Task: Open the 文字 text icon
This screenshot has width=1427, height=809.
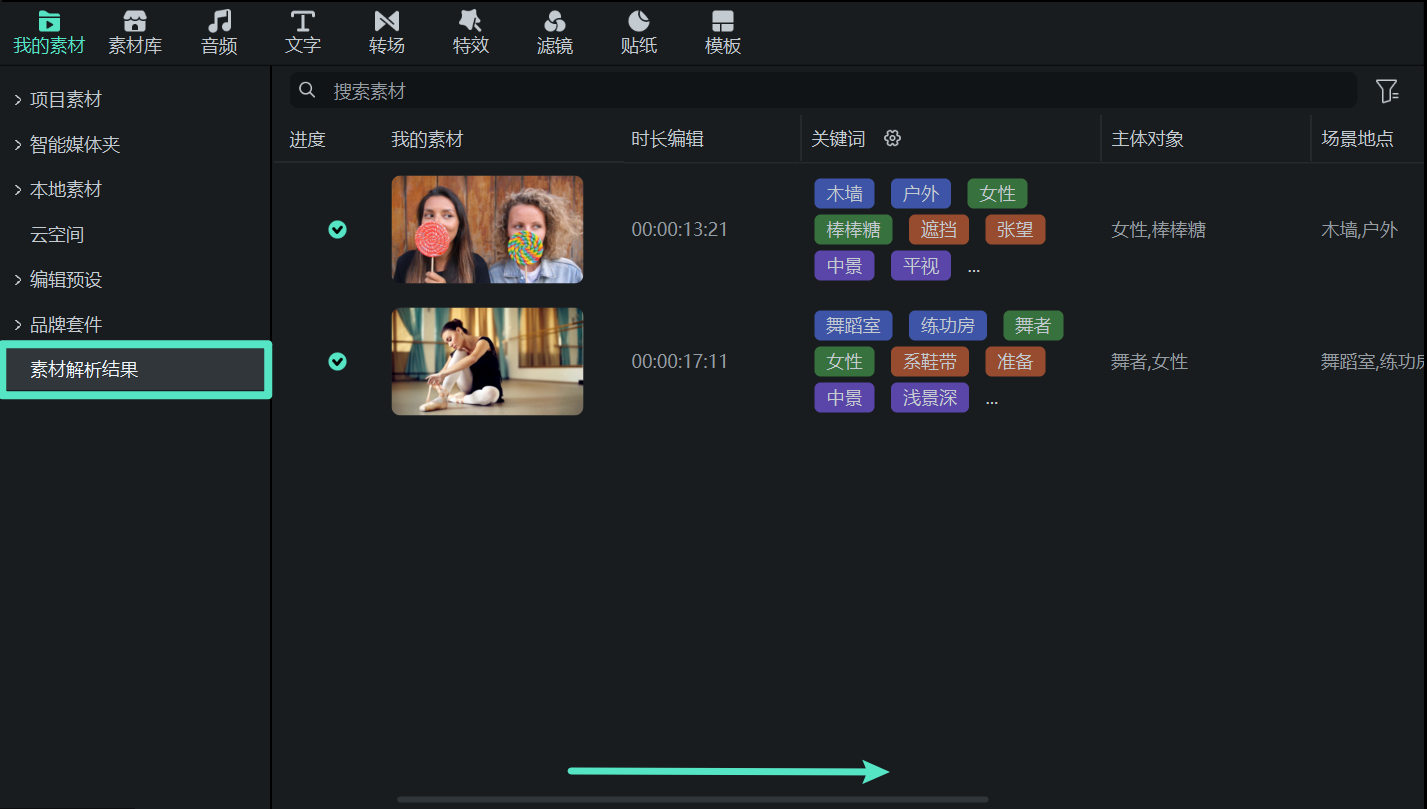Action: click(303, 21)
